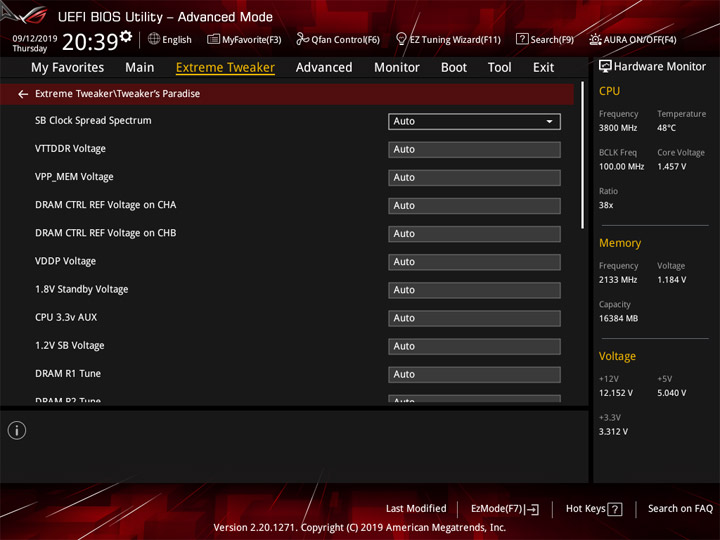720x540 pixels.
Task: Click DRAM CTRL REF Voltage on CHA label
Action: coord(106,205)
